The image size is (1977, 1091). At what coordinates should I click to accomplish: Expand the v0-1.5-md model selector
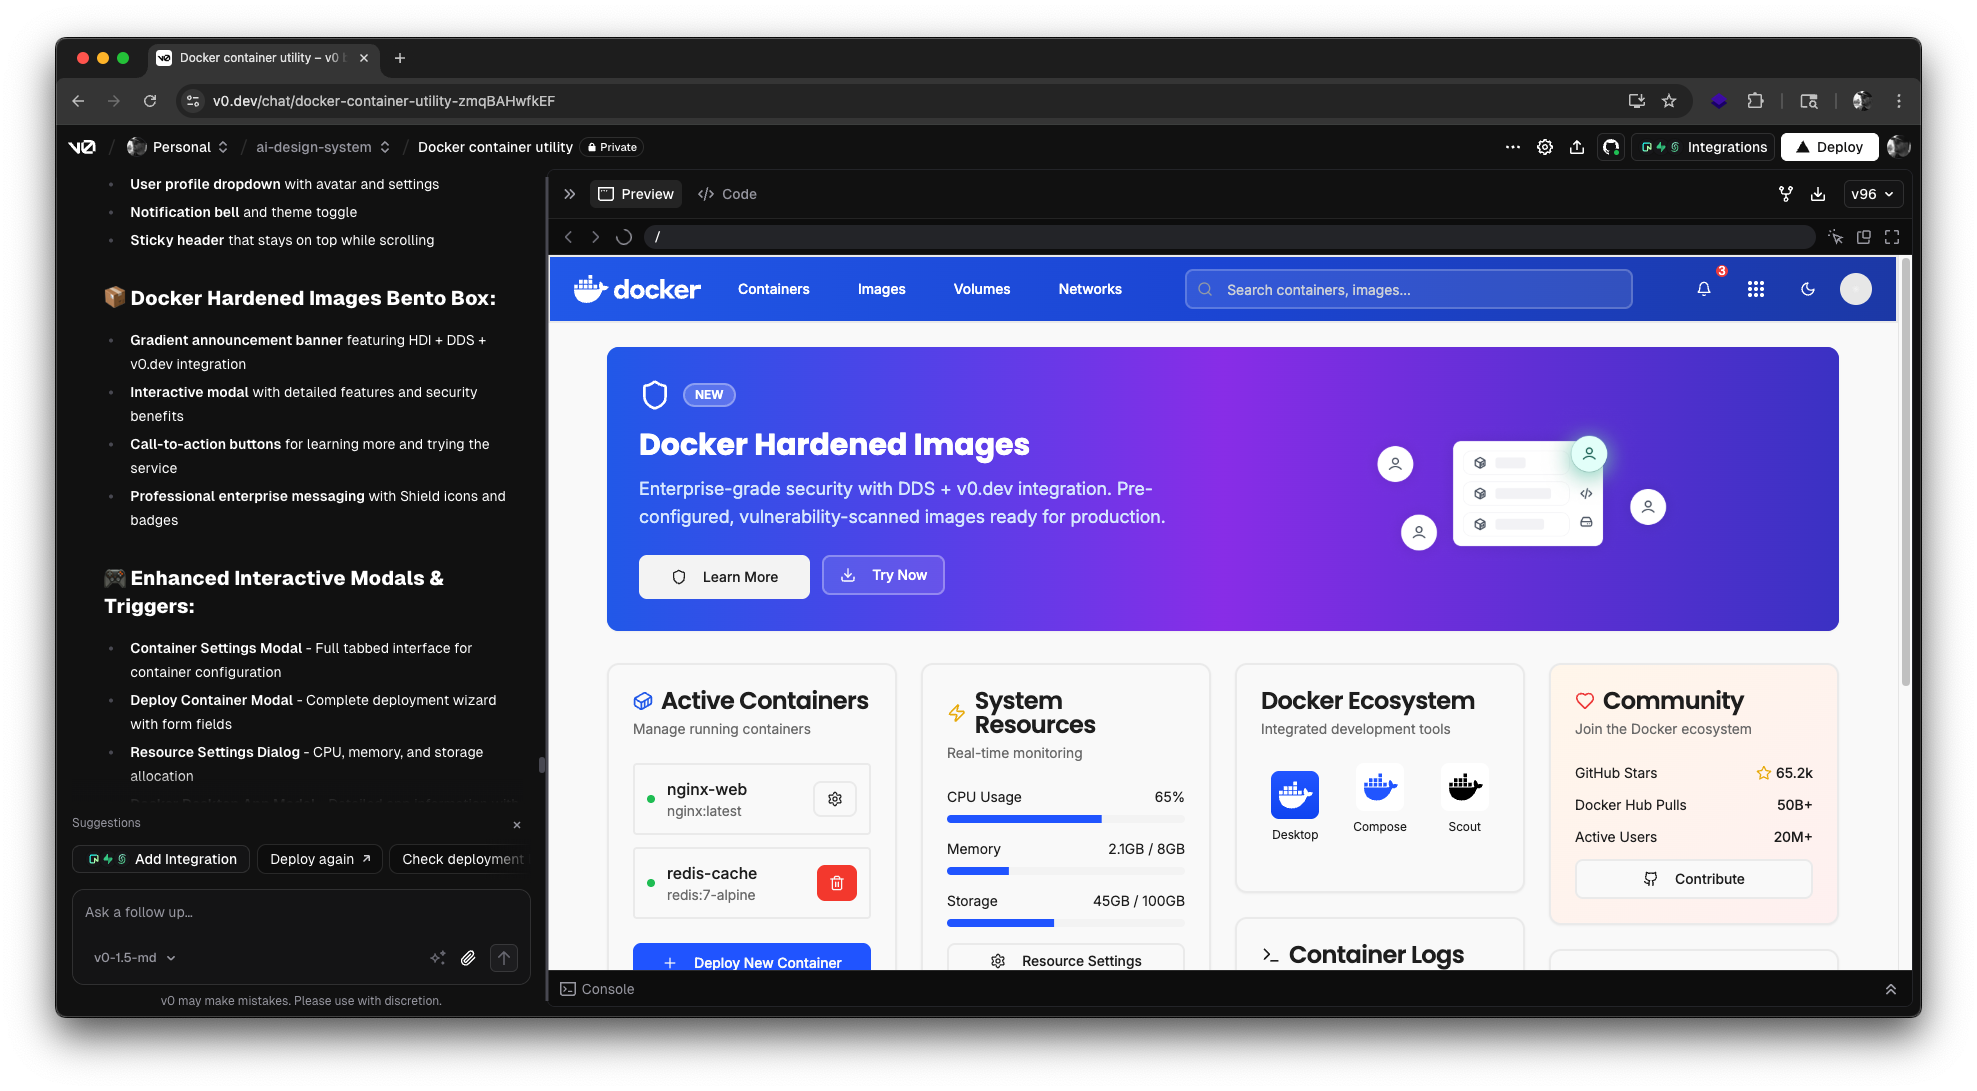tap(132, 957)
